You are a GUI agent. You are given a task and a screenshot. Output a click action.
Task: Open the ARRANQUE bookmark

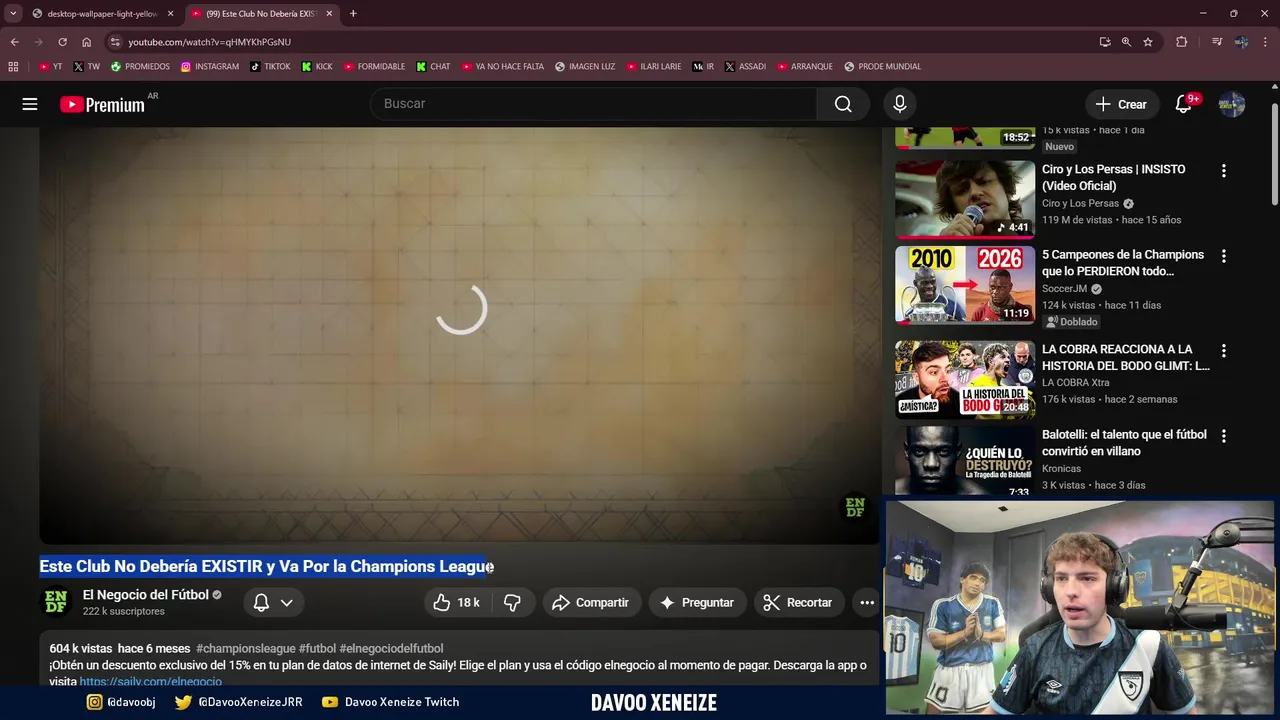coord(803,67)
